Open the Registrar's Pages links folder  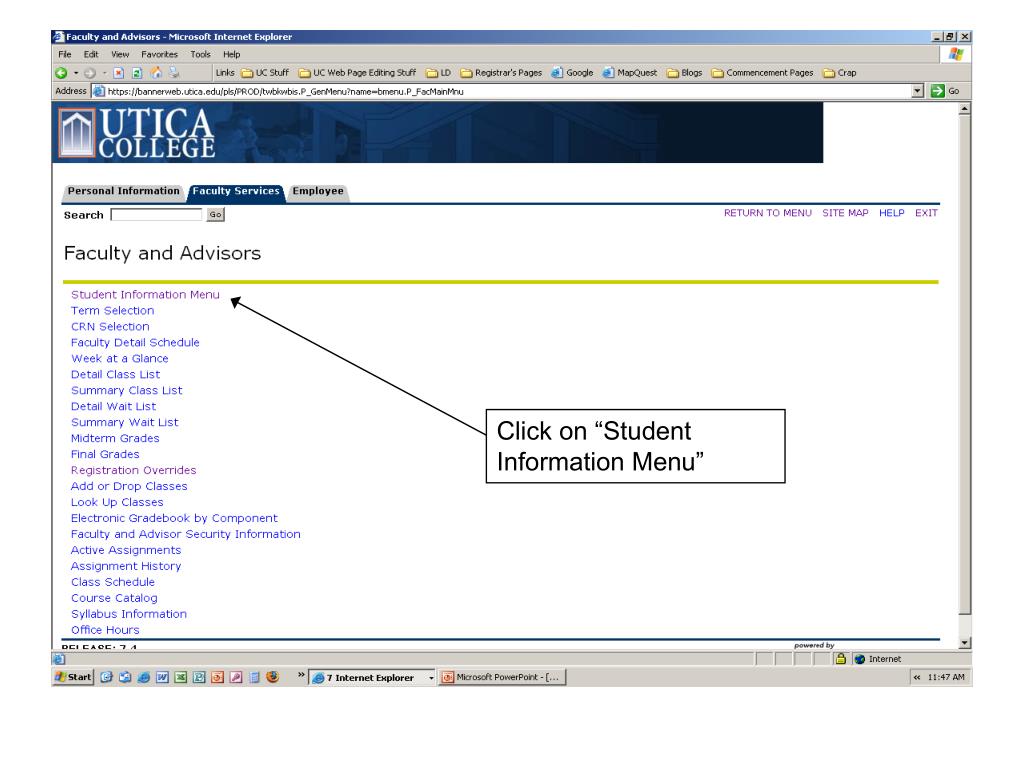(x=501, y=73)
